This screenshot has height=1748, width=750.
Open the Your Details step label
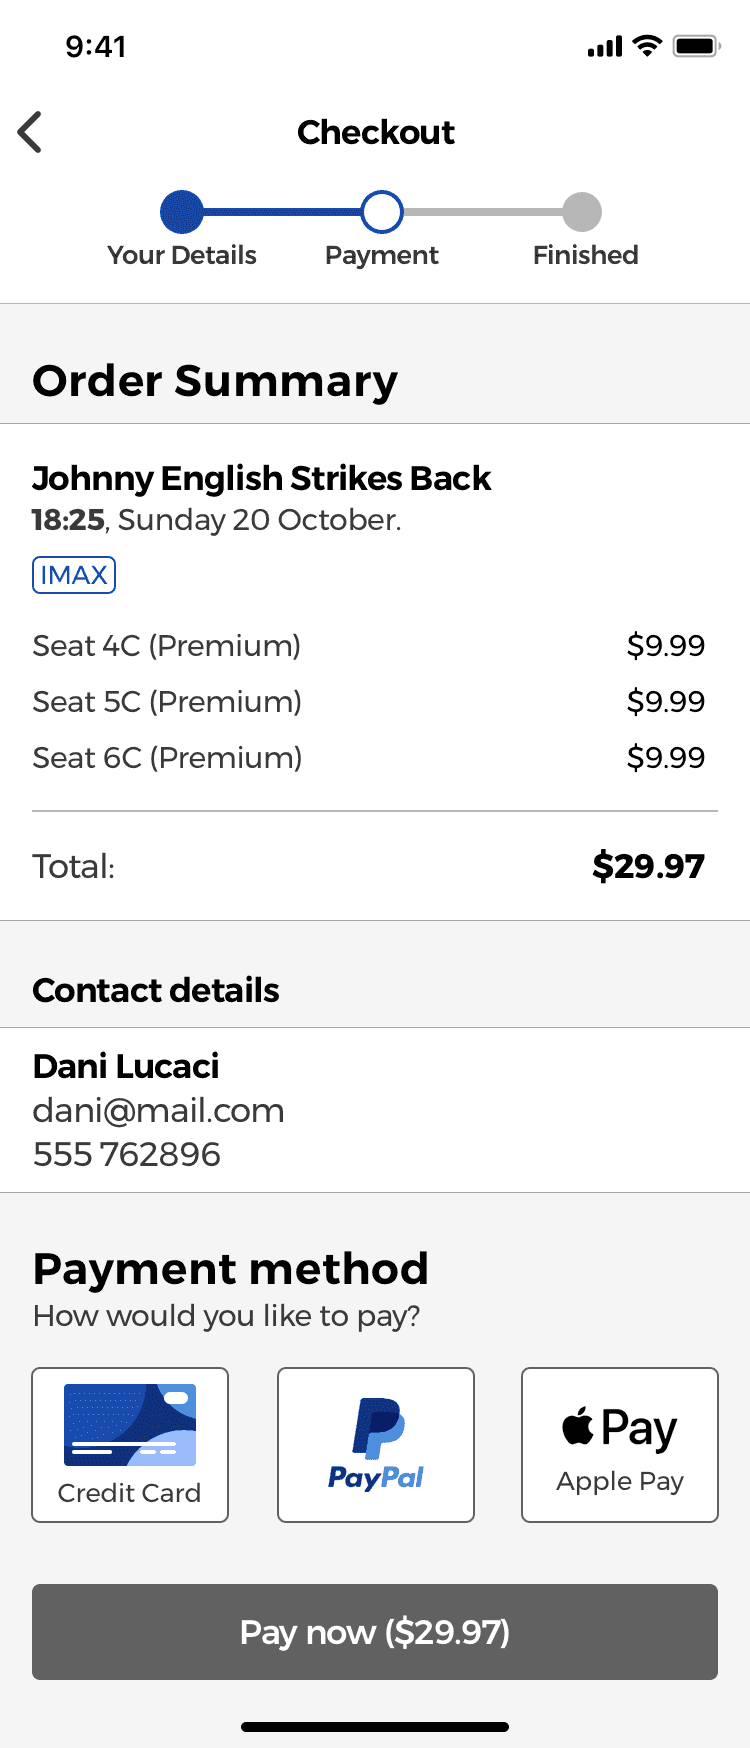pyautogui.click(x=182, y=255)
